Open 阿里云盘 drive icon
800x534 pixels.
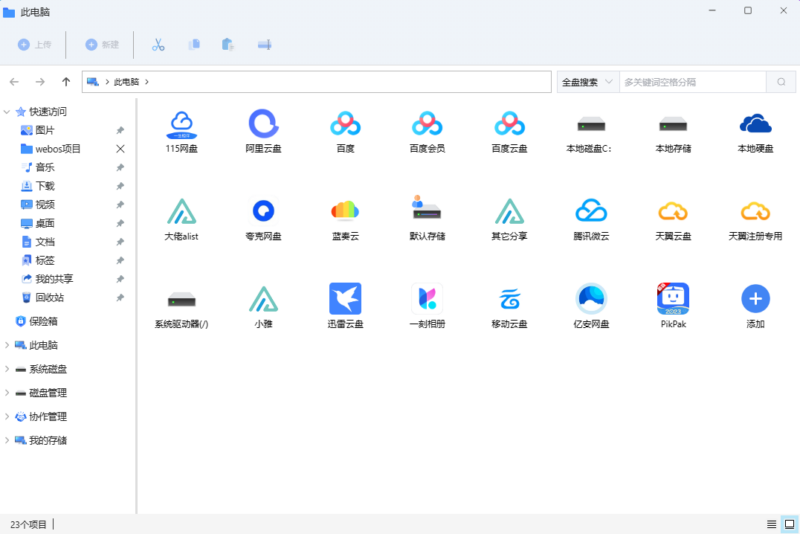tap(263, 125)
